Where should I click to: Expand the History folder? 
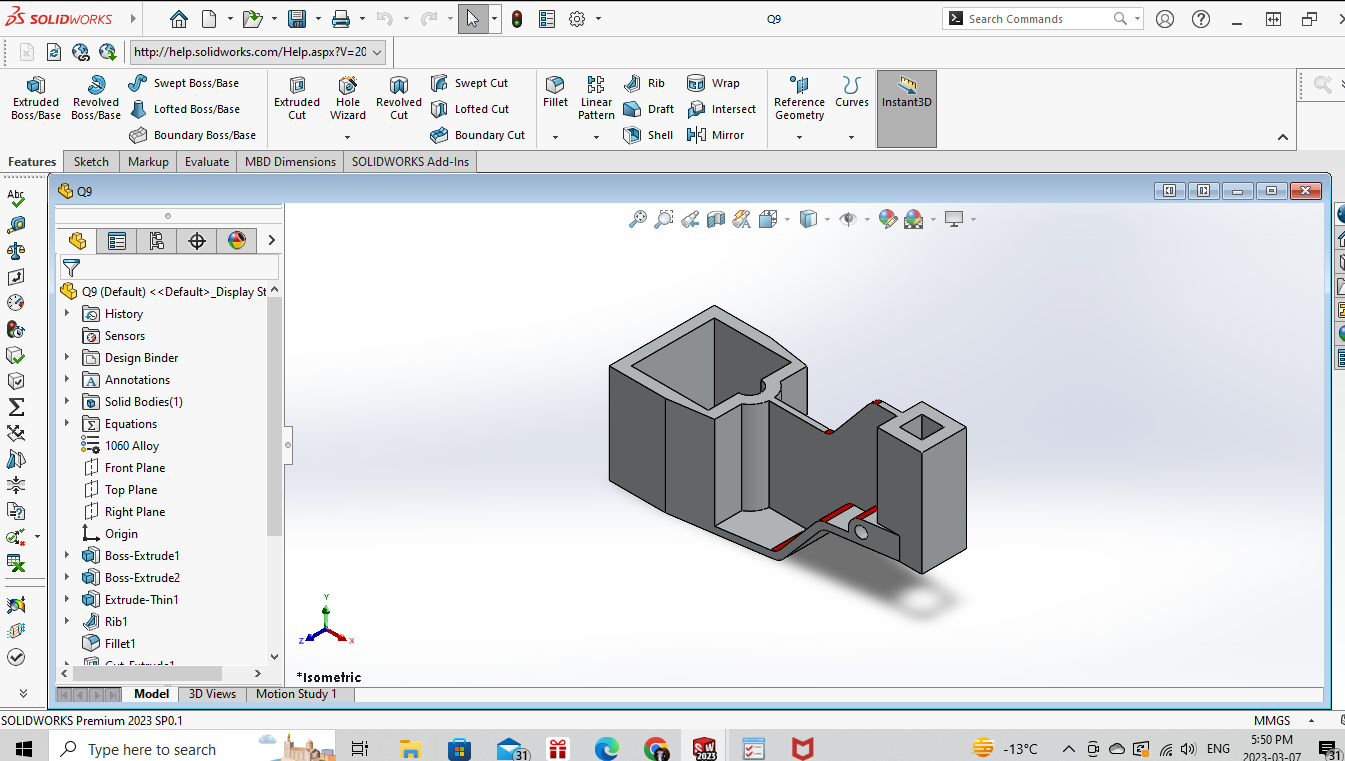point(67,313)
